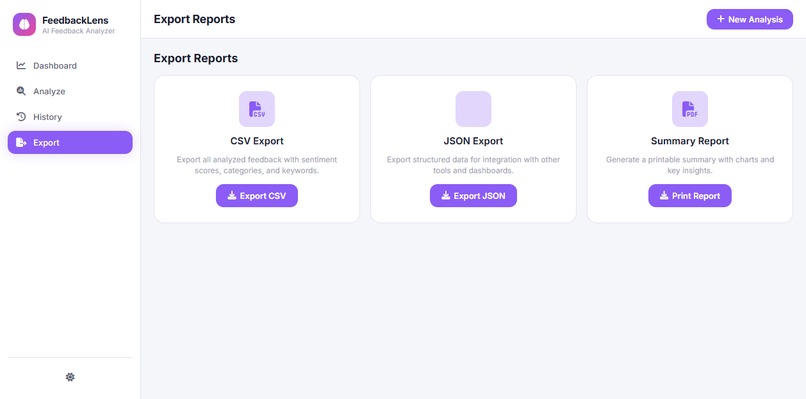Click the 'AI Feedback Analyzer' subtitle
Screen dimensions: 806x399
pos(79,31)
